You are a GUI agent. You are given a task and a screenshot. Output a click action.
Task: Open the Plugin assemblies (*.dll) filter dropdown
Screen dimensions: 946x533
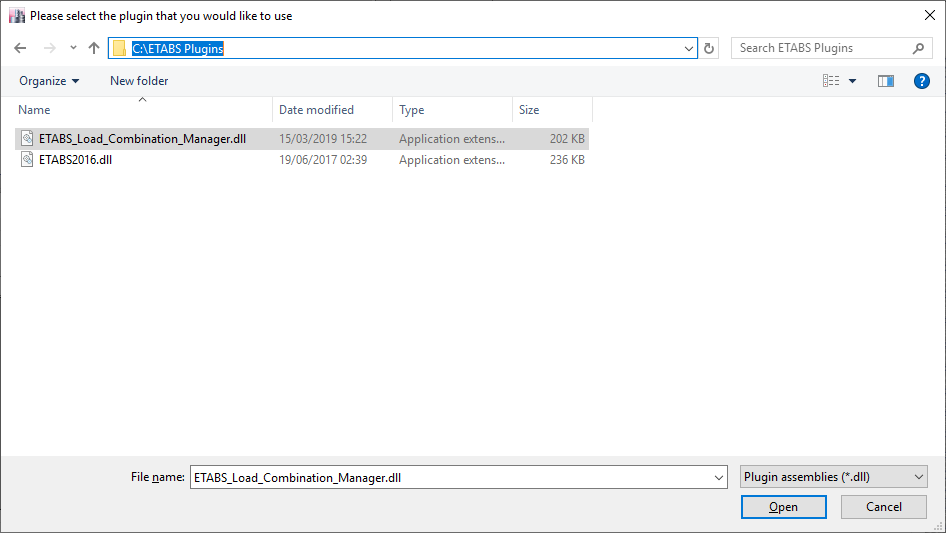point(833,477)
